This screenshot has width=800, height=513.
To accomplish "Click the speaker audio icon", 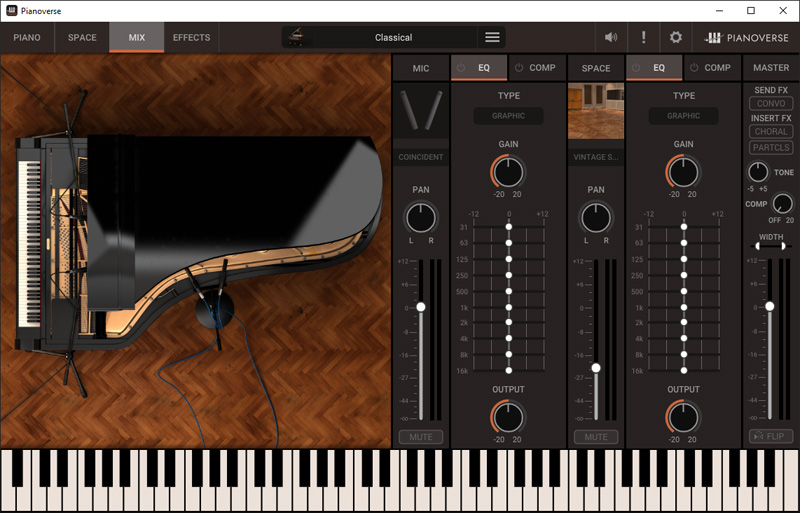I will click(x=611, y=37).
